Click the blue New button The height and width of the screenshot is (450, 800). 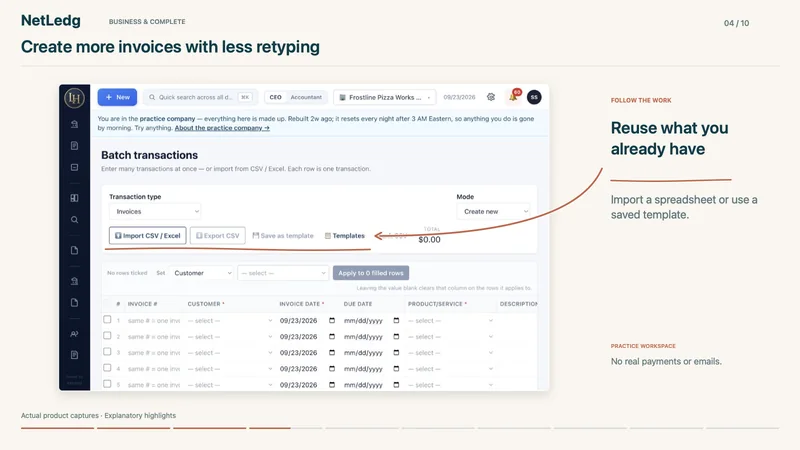(x=117, y=97)
